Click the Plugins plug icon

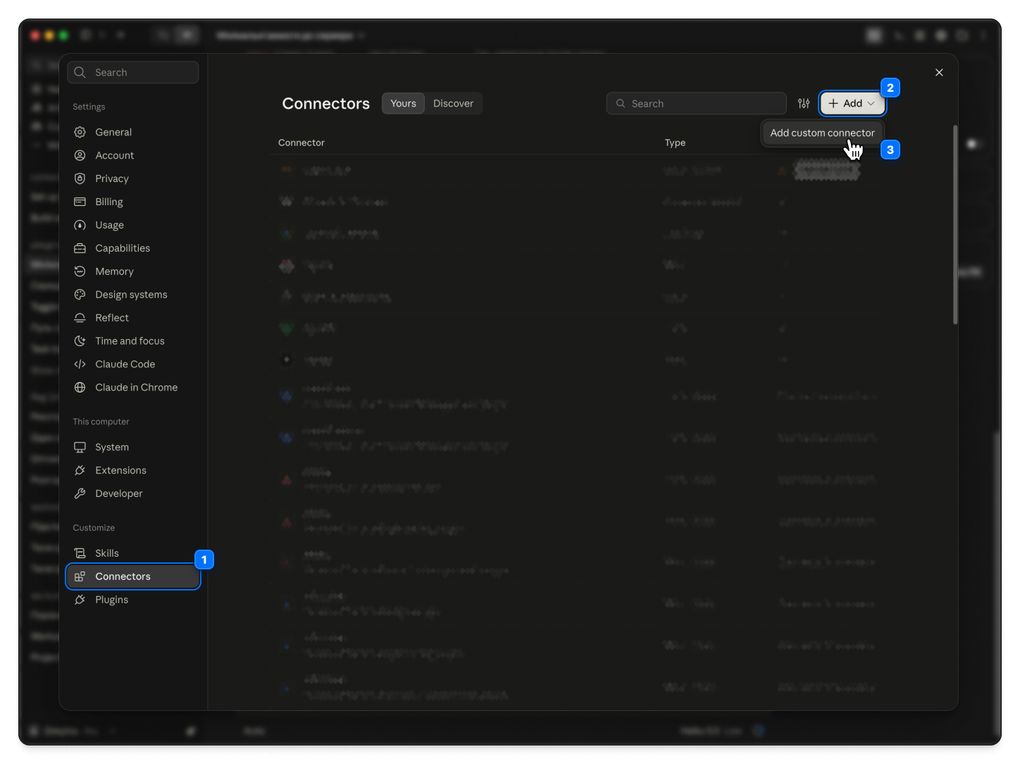tap(80, 599)
